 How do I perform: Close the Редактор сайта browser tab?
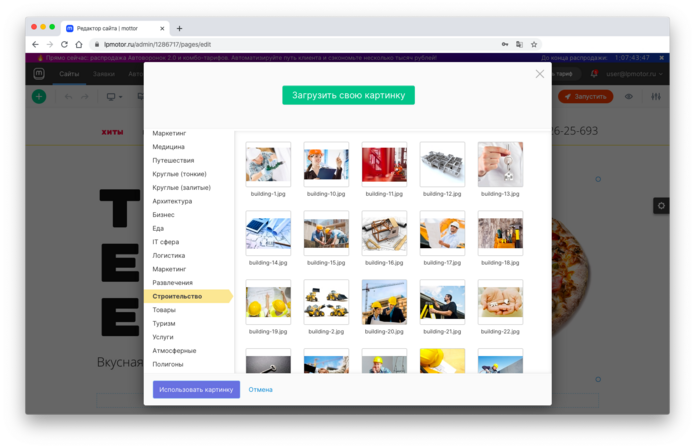[162, 28]
